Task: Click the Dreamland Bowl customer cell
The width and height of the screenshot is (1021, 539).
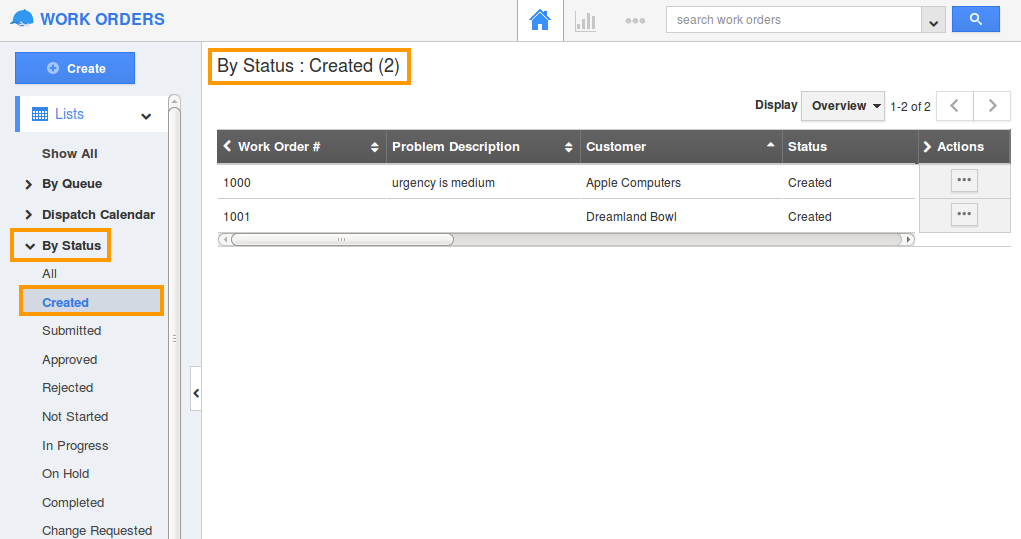Action: click(632, 217)
